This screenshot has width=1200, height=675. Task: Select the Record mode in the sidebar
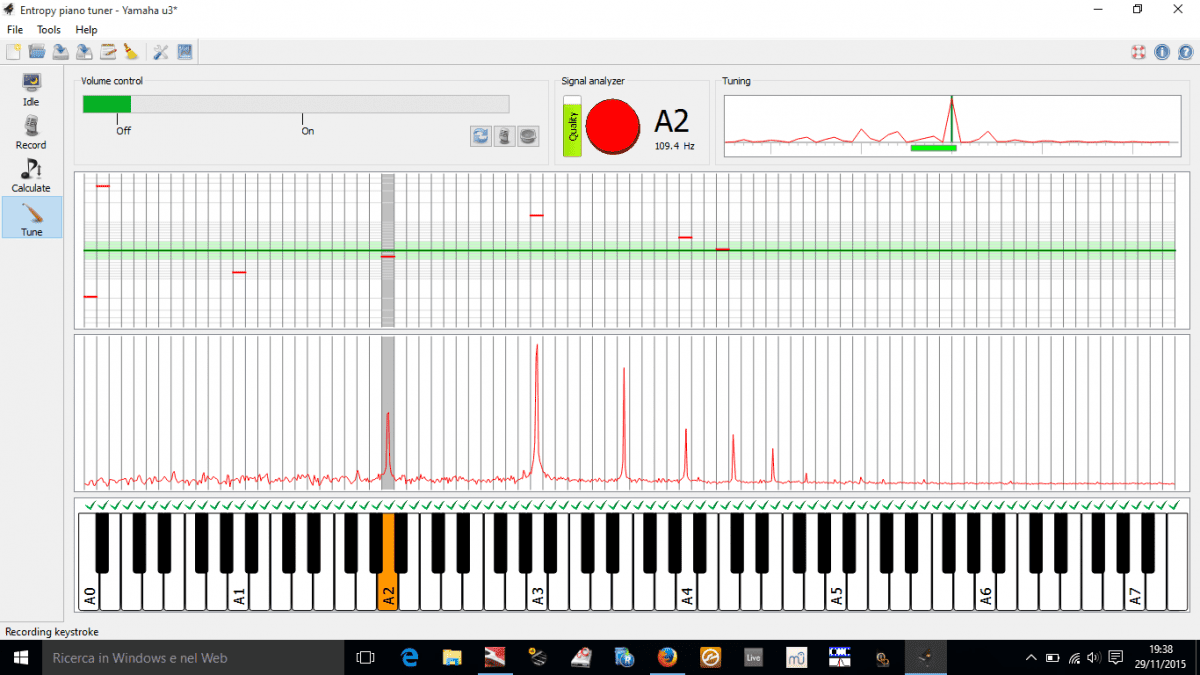coord(31,133)
